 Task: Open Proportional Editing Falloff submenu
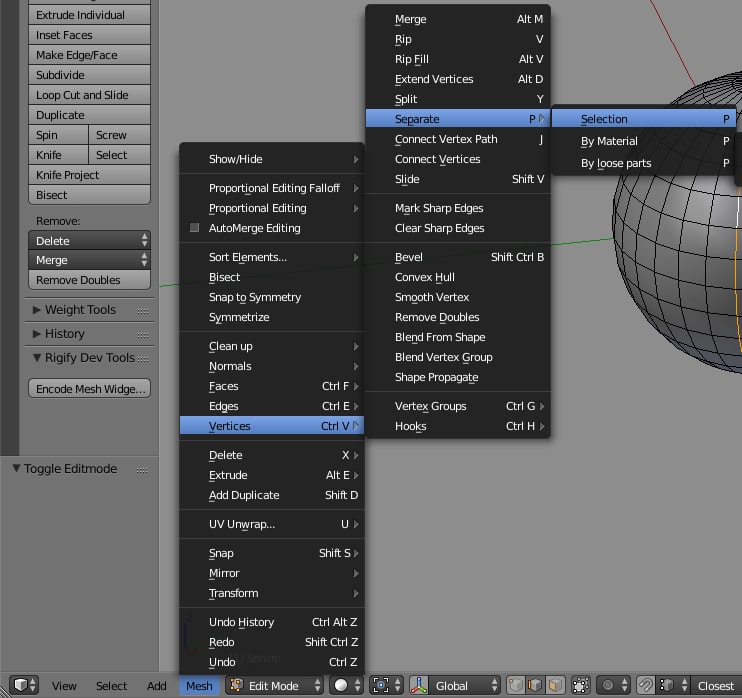pyautogui.click(x=272, y=188)
